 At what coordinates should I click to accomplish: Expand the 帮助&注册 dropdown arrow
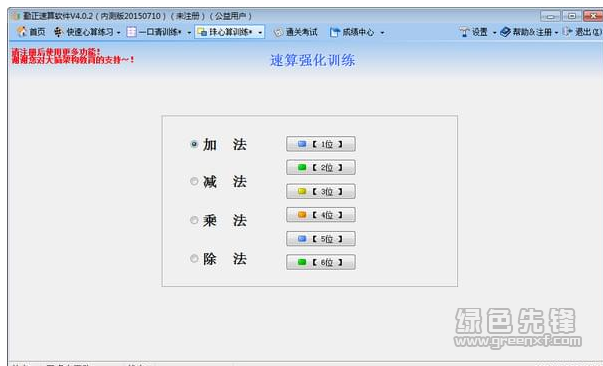coord(556,33)
